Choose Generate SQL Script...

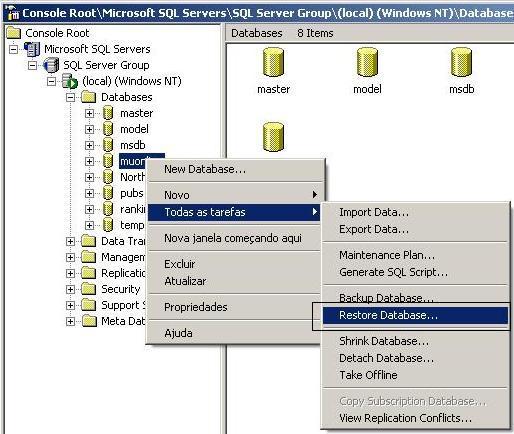click(x=415, y=272)
